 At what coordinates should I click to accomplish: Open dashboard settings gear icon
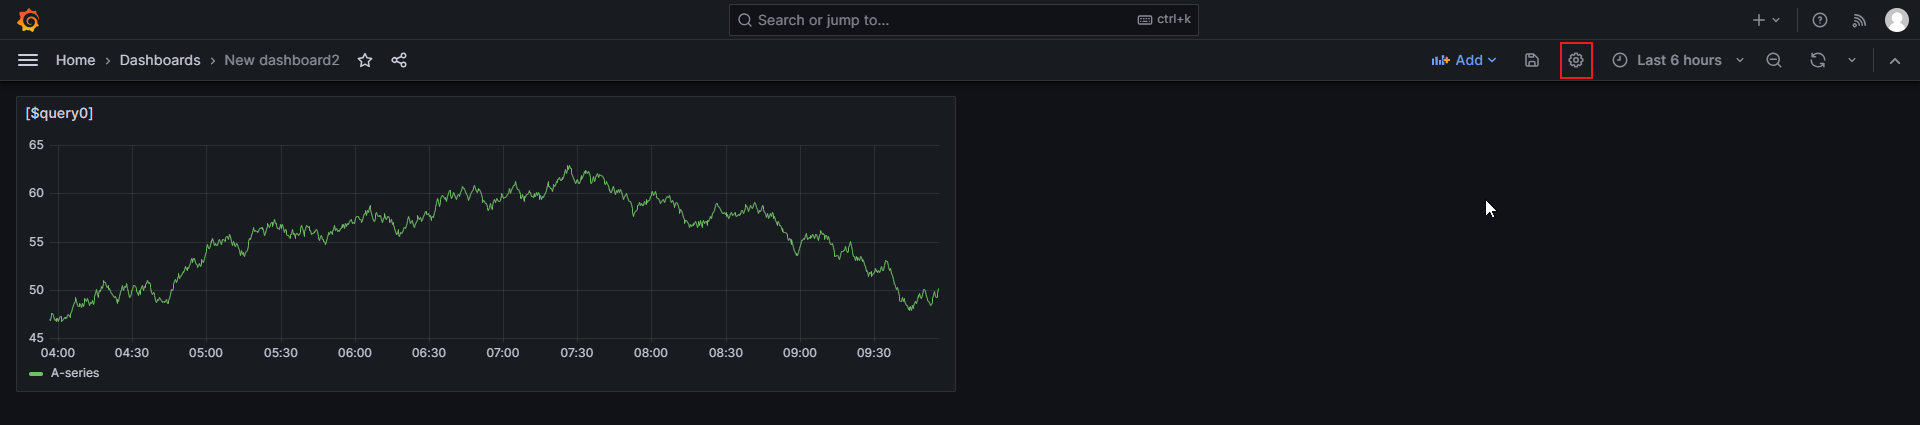click(1576, 60)
